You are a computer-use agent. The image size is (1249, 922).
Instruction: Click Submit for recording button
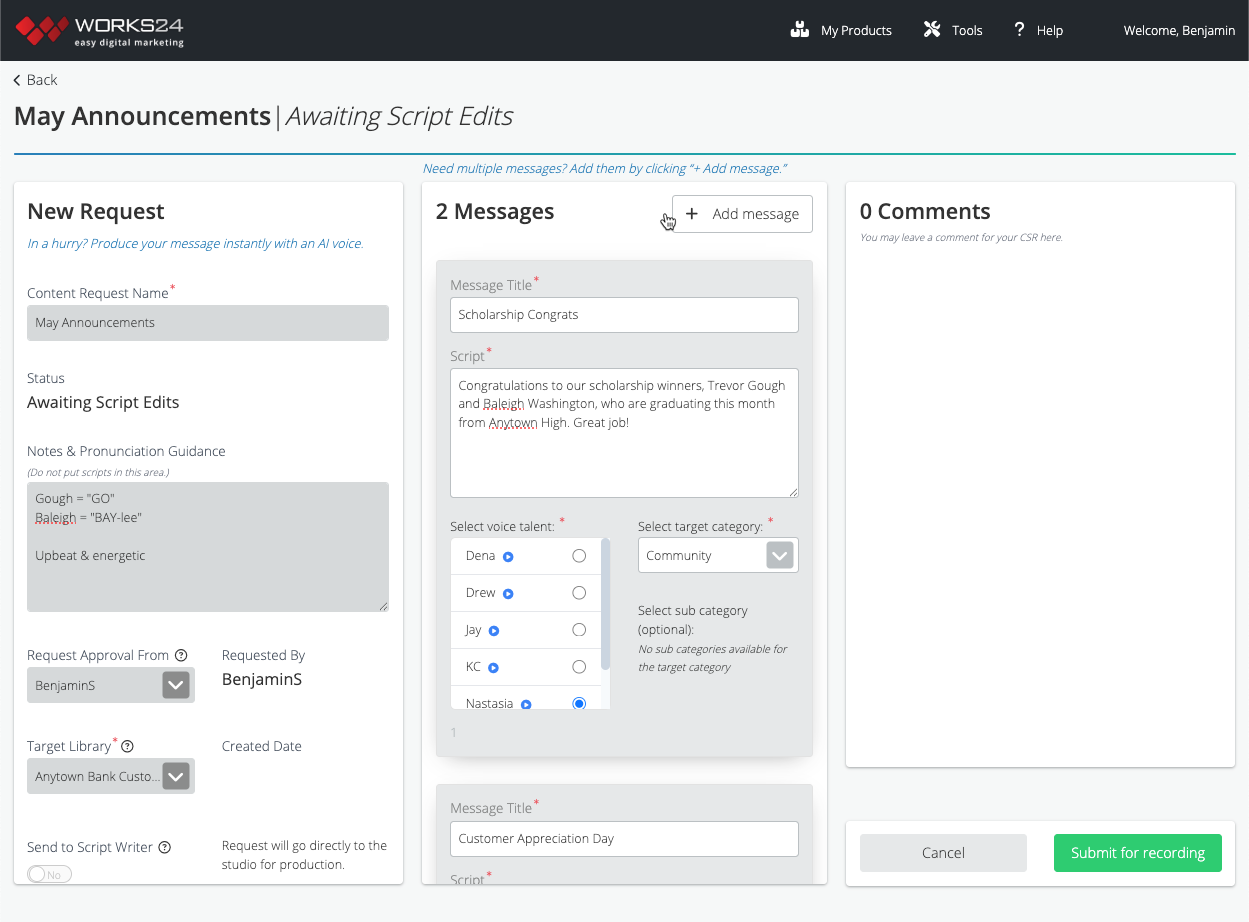(1138, 853)
